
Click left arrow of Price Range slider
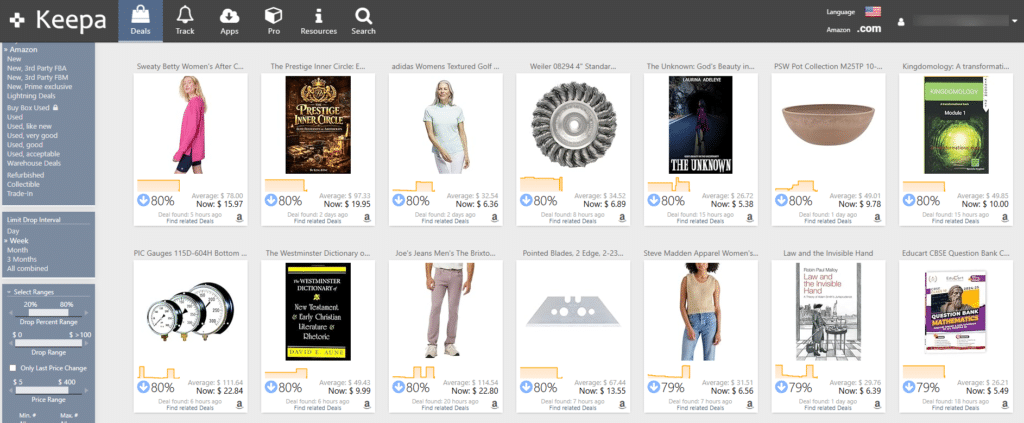pyautogui.click(x=12, y=390)
